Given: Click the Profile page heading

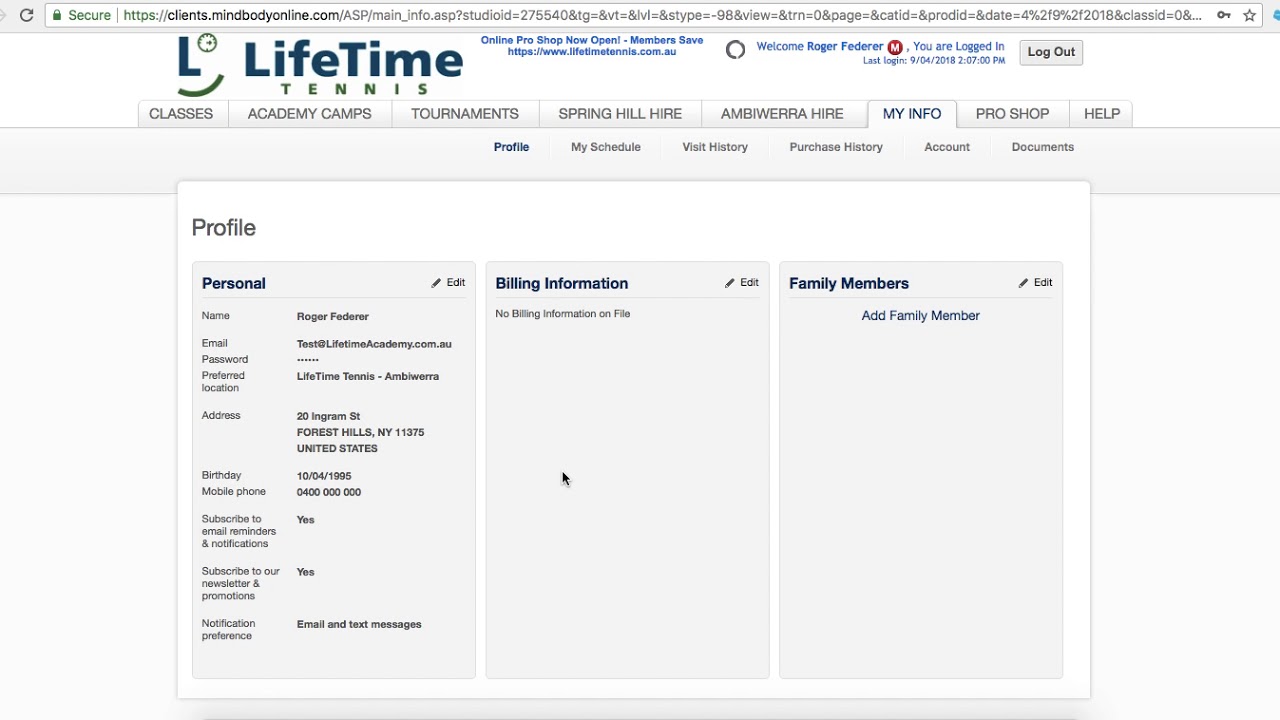Looking at the screenshot, I should click(x=224, y=228).
